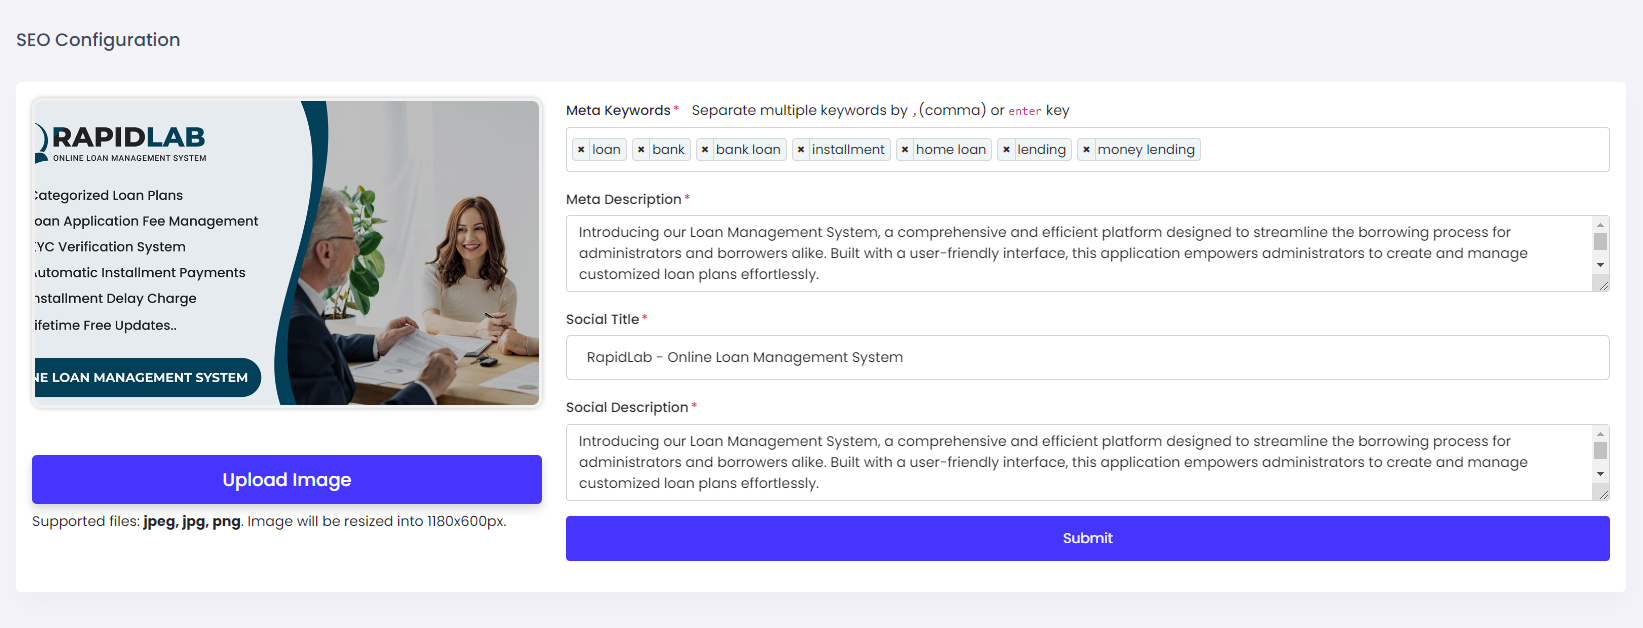Delete the 'money lending' keyword tag
This screenshot has width=1643, height=628.
(x=1086, y=150)
